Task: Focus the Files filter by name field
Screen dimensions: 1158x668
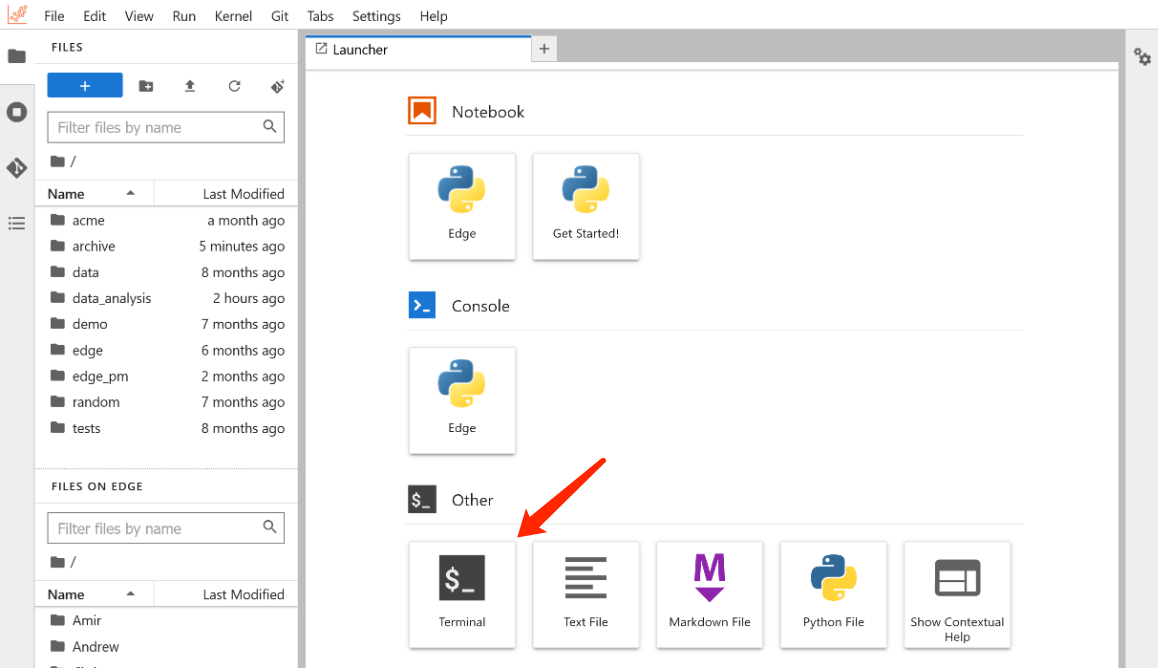Action: [x=165, y=127]
